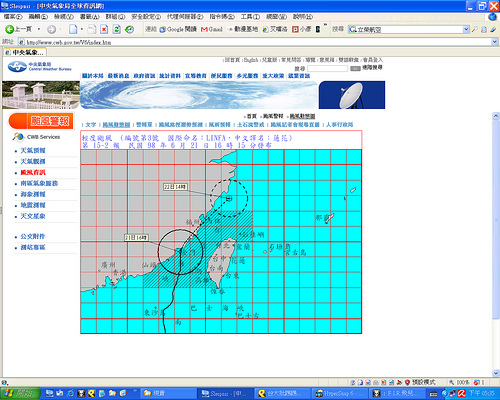Open the 檢視(V) menu
500x400 pixels.
[64, 17]
